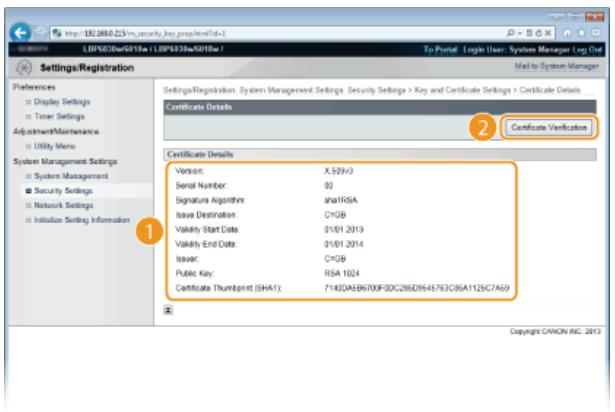Click the Settings/Registration gear icon
Image resolution: width=615 pixels, height=412 pixels.
(24, 67)
